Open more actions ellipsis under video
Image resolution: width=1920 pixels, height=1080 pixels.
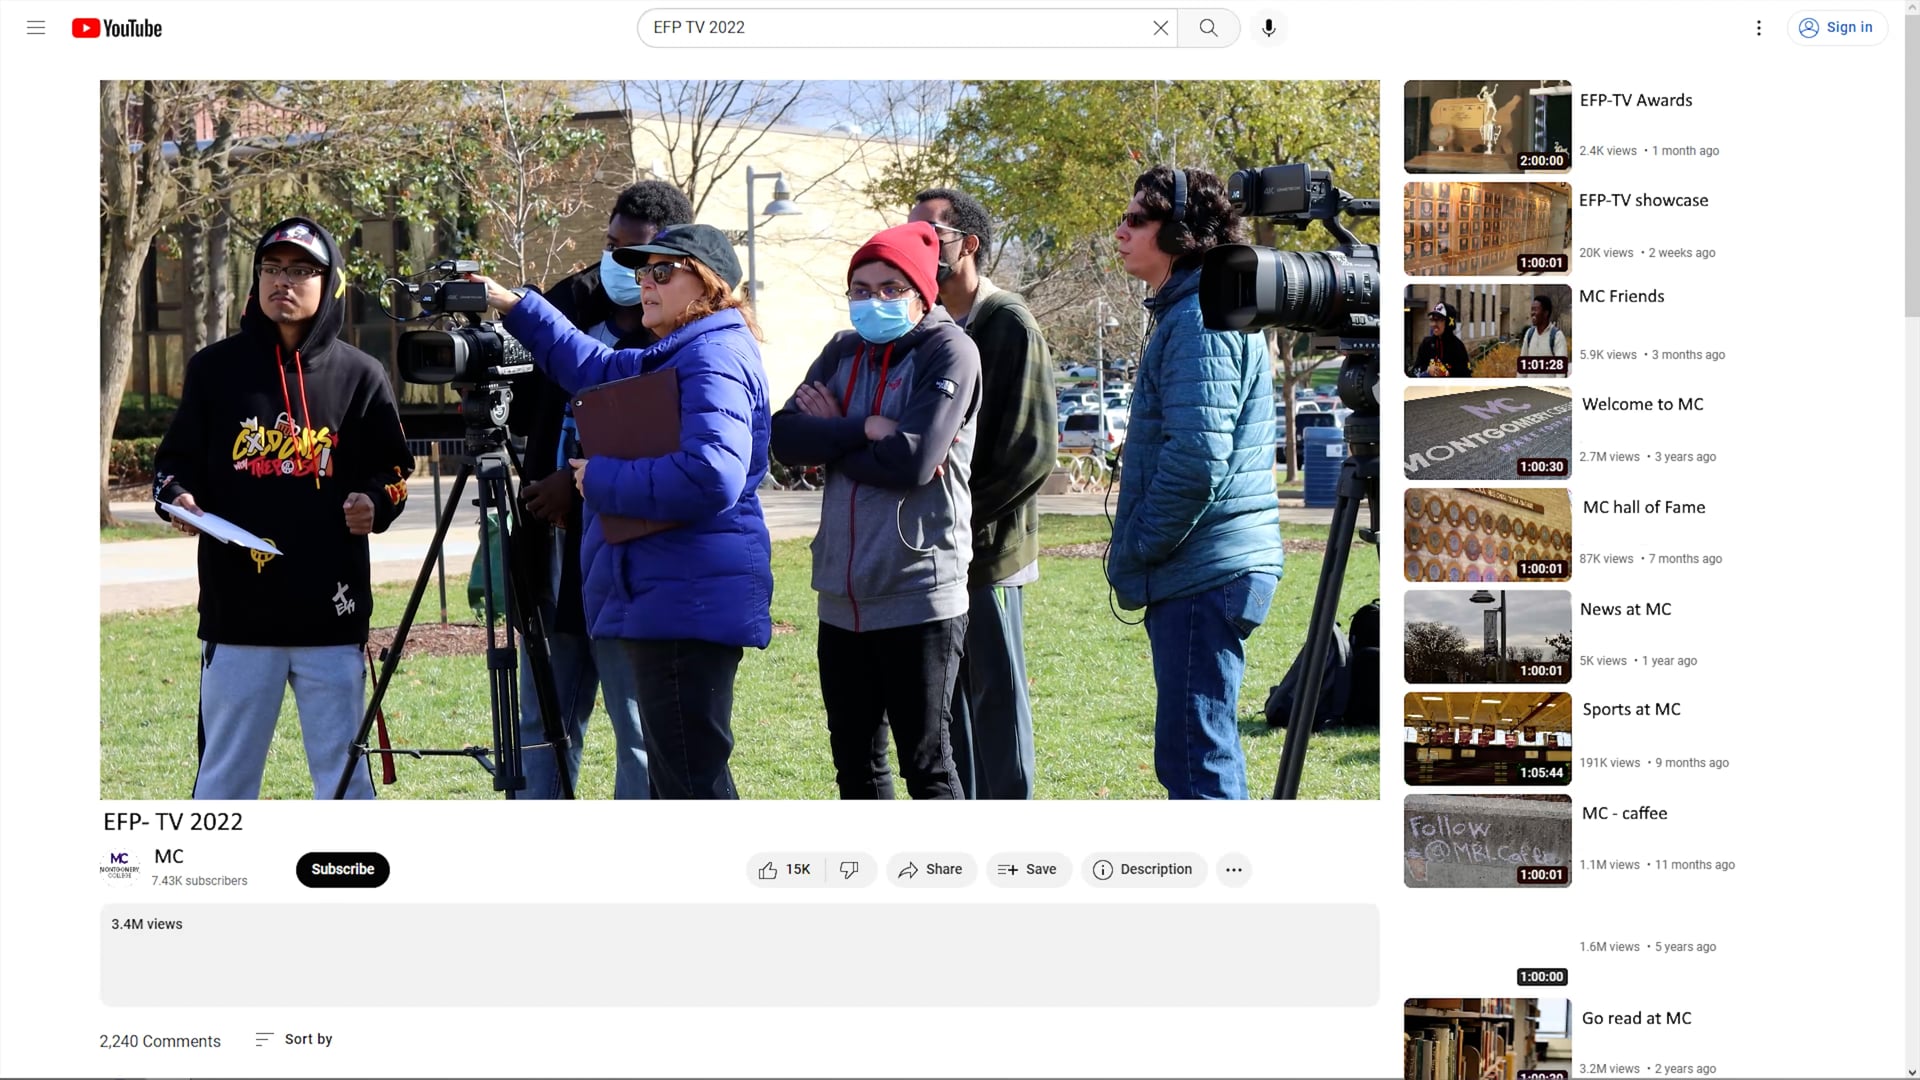pyautogui.click(x=1233, y=870)
